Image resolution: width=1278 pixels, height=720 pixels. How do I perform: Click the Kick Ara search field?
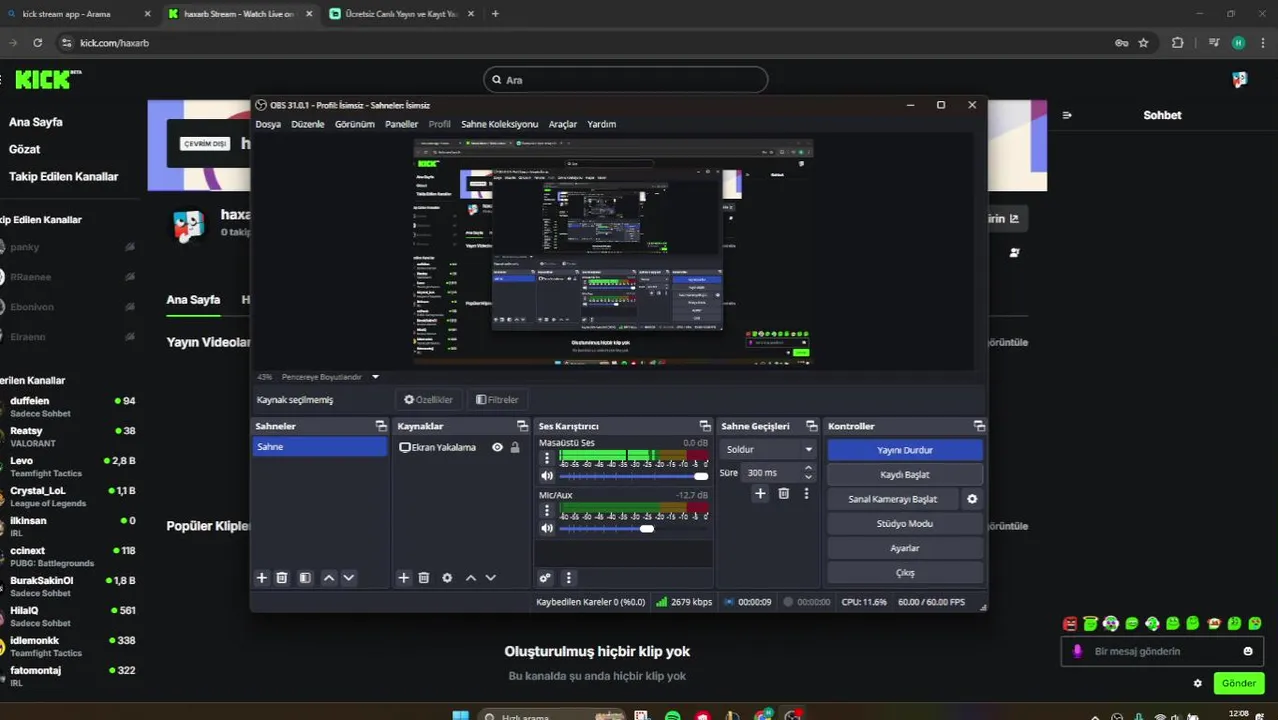(626, 80)
